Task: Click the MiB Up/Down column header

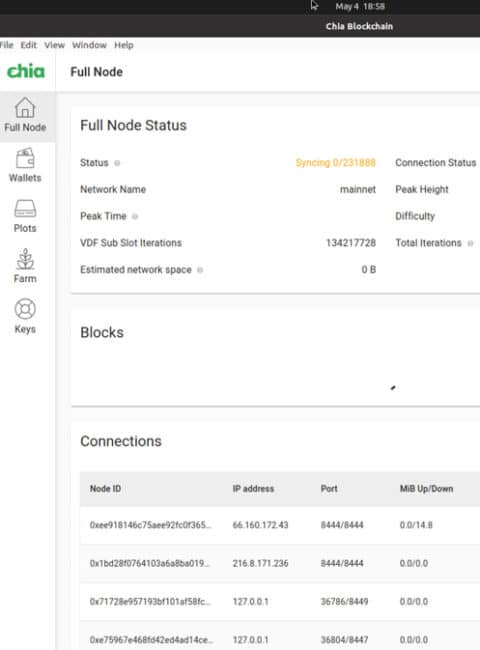Action: click(x=426, y=489)
